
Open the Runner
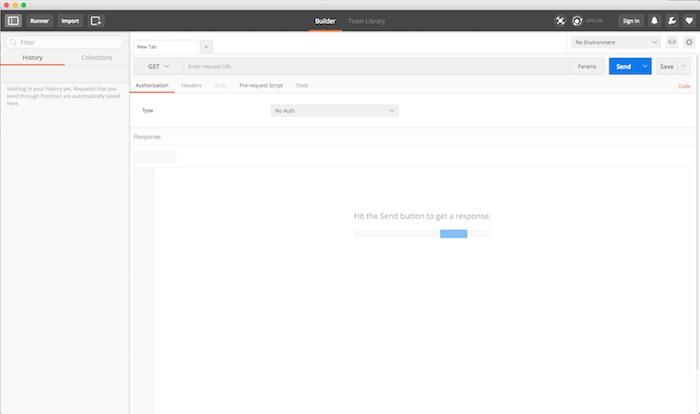[x=39, y=21]
